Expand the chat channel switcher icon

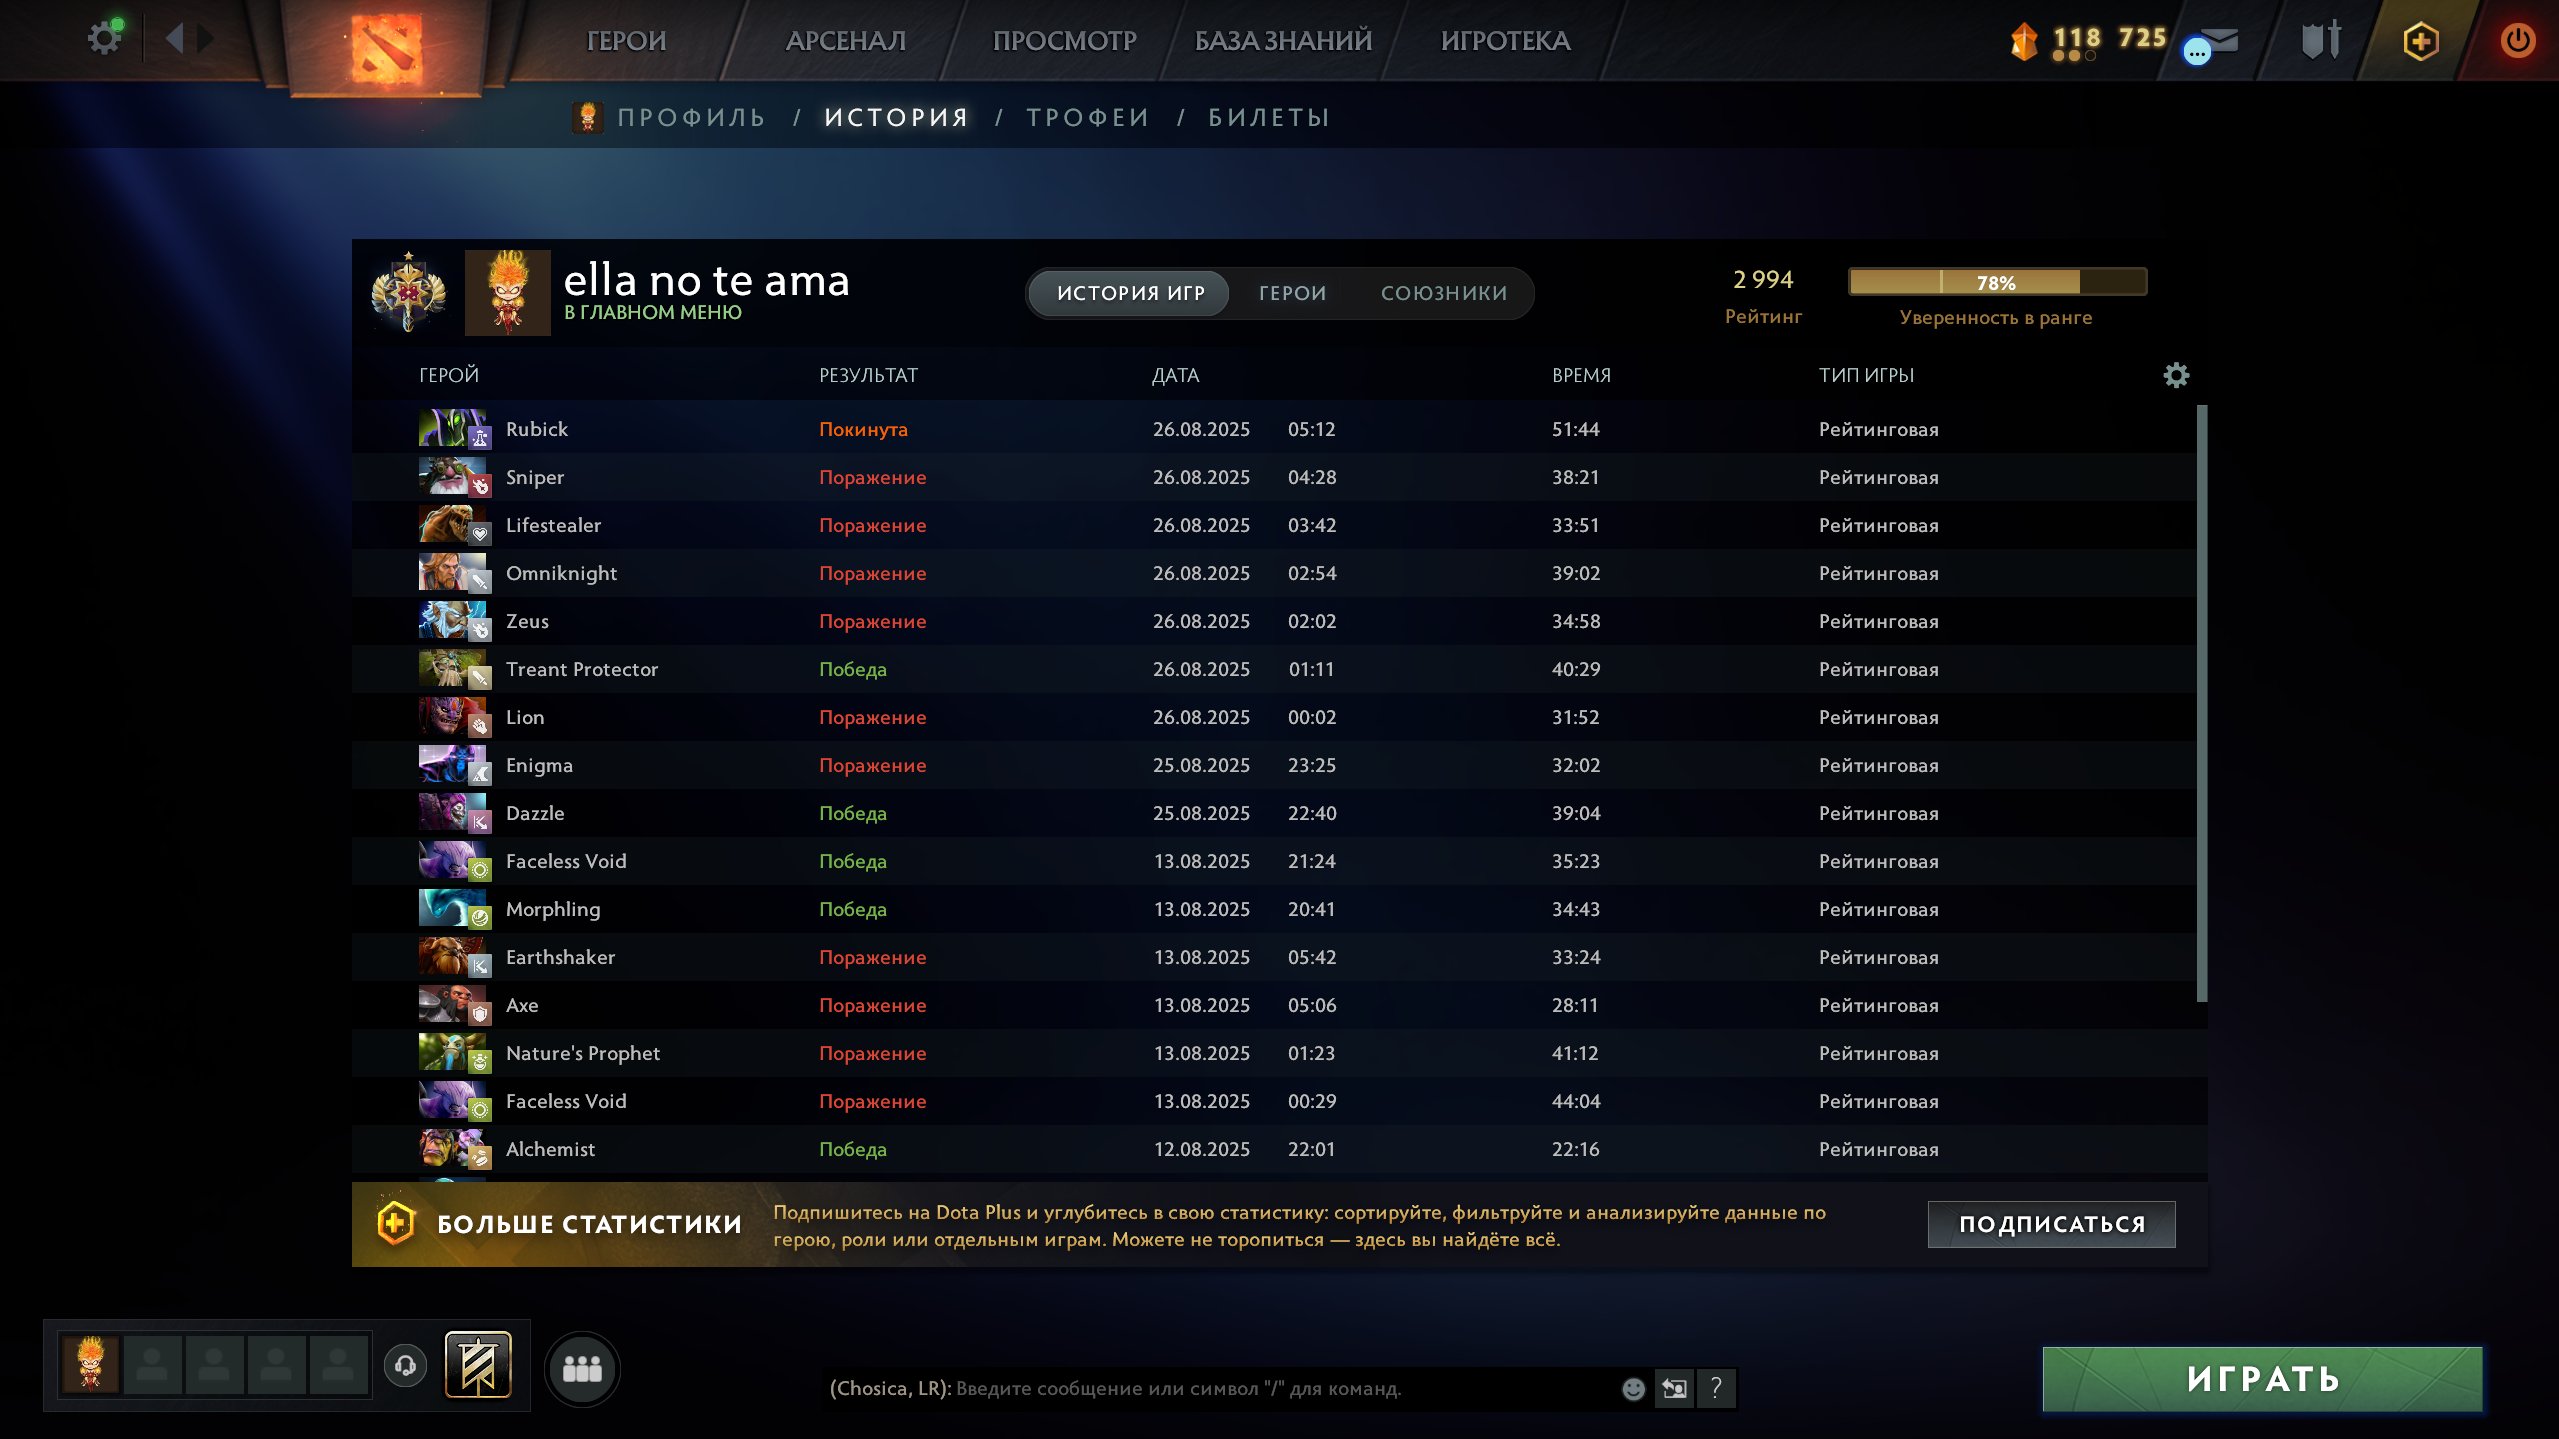1674,1388
